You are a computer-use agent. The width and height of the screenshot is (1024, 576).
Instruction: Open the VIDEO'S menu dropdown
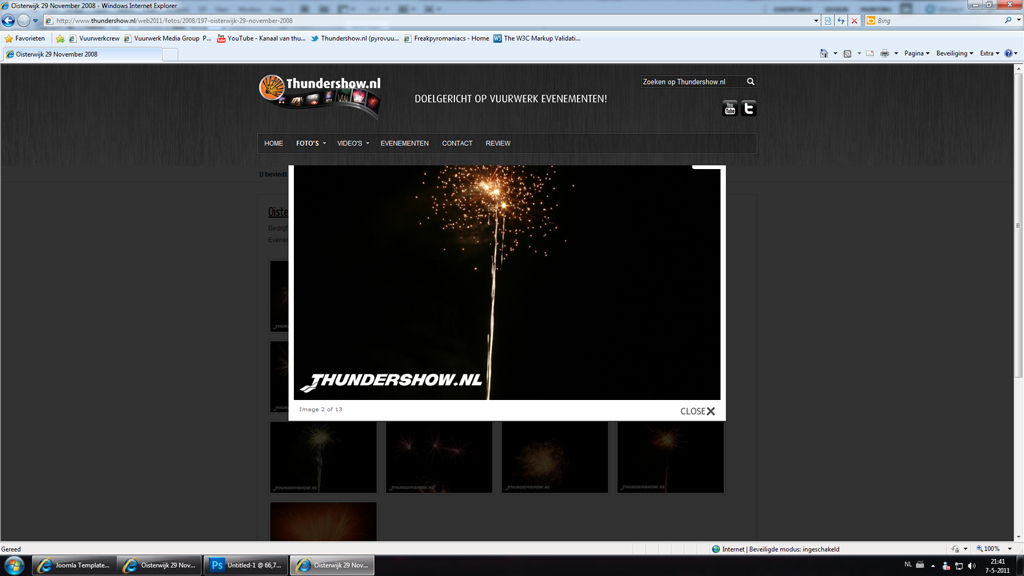point(353,144)
